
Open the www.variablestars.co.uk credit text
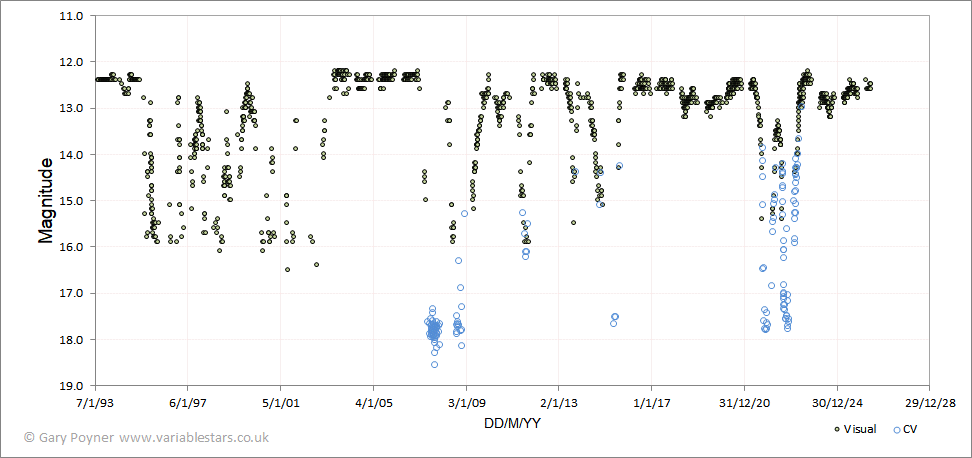pos(194,438)
